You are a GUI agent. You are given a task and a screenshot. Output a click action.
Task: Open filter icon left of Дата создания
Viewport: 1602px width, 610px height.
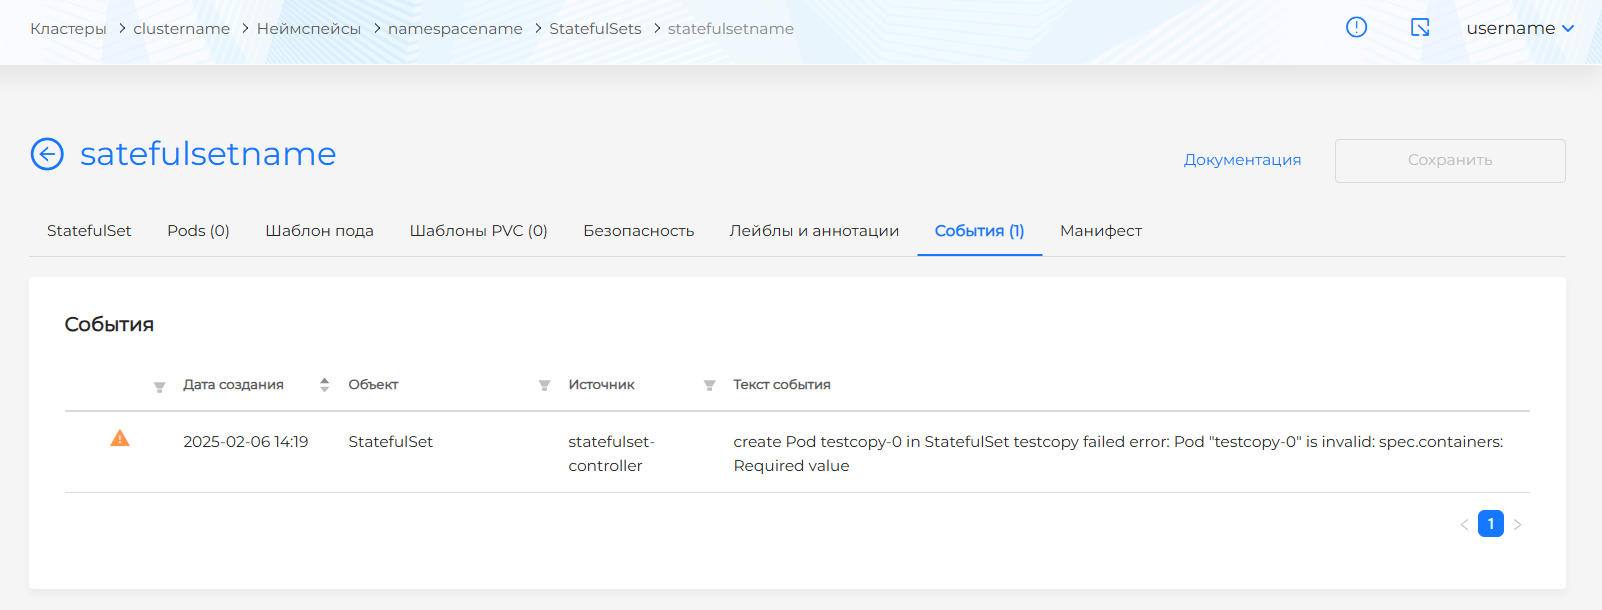(159, 386)
